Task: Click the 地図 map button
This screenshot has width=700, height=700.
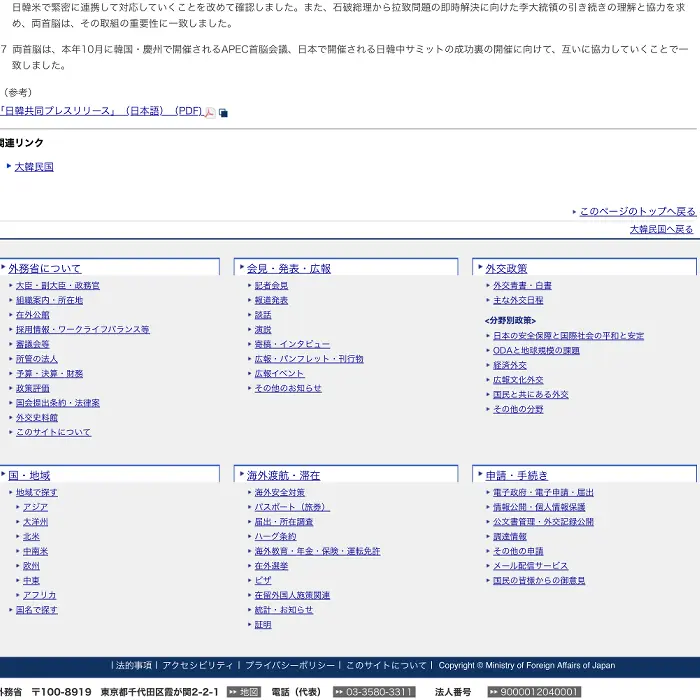Action: pyautogui.click(x=244, y=692)
